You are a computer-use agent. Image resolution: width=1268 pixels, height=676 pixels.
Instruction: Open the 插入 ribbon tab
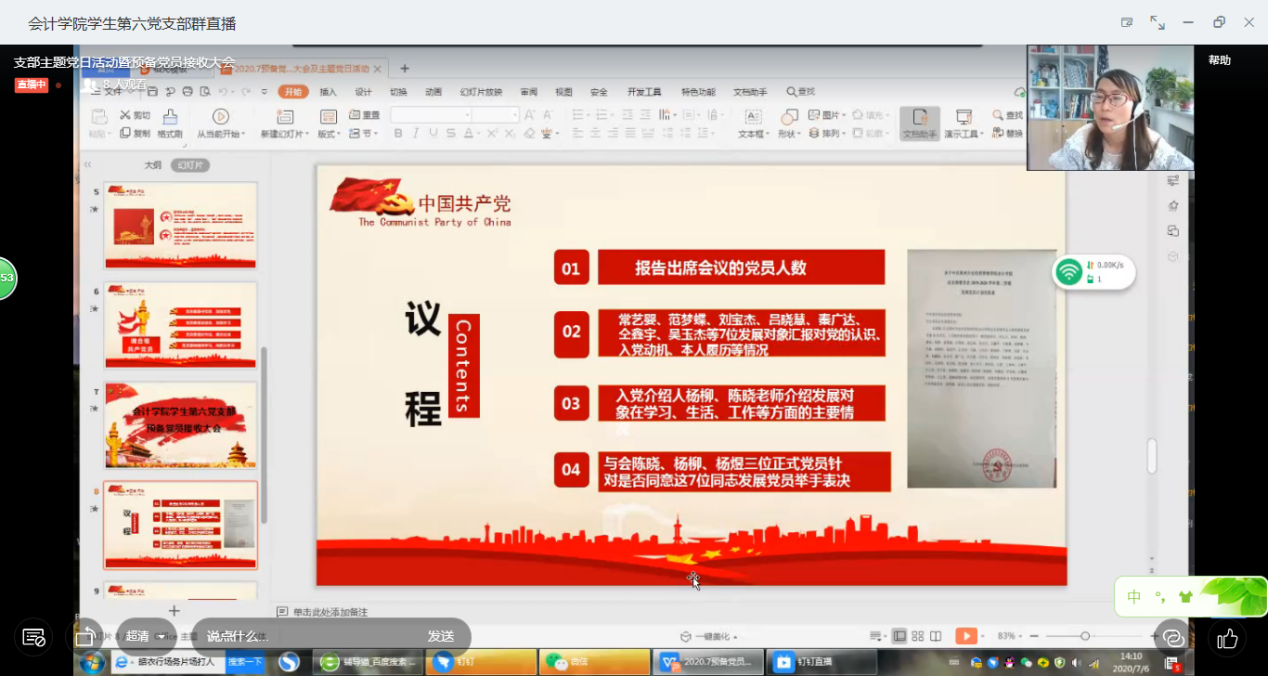pos(328,92)
